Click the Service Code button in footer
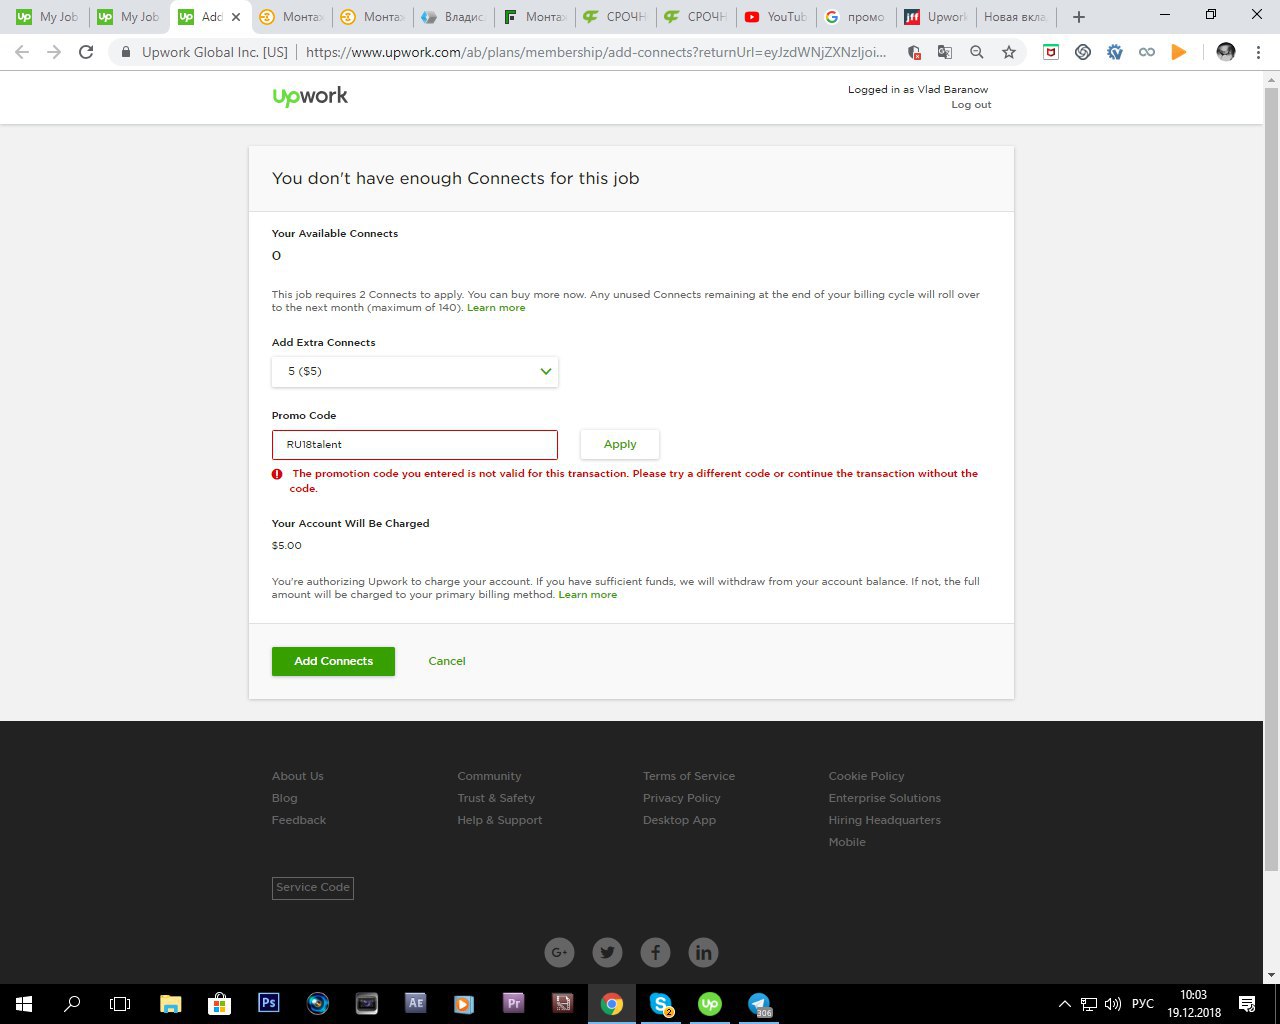The image size is (1280, 1024). (x=313, y=887)
